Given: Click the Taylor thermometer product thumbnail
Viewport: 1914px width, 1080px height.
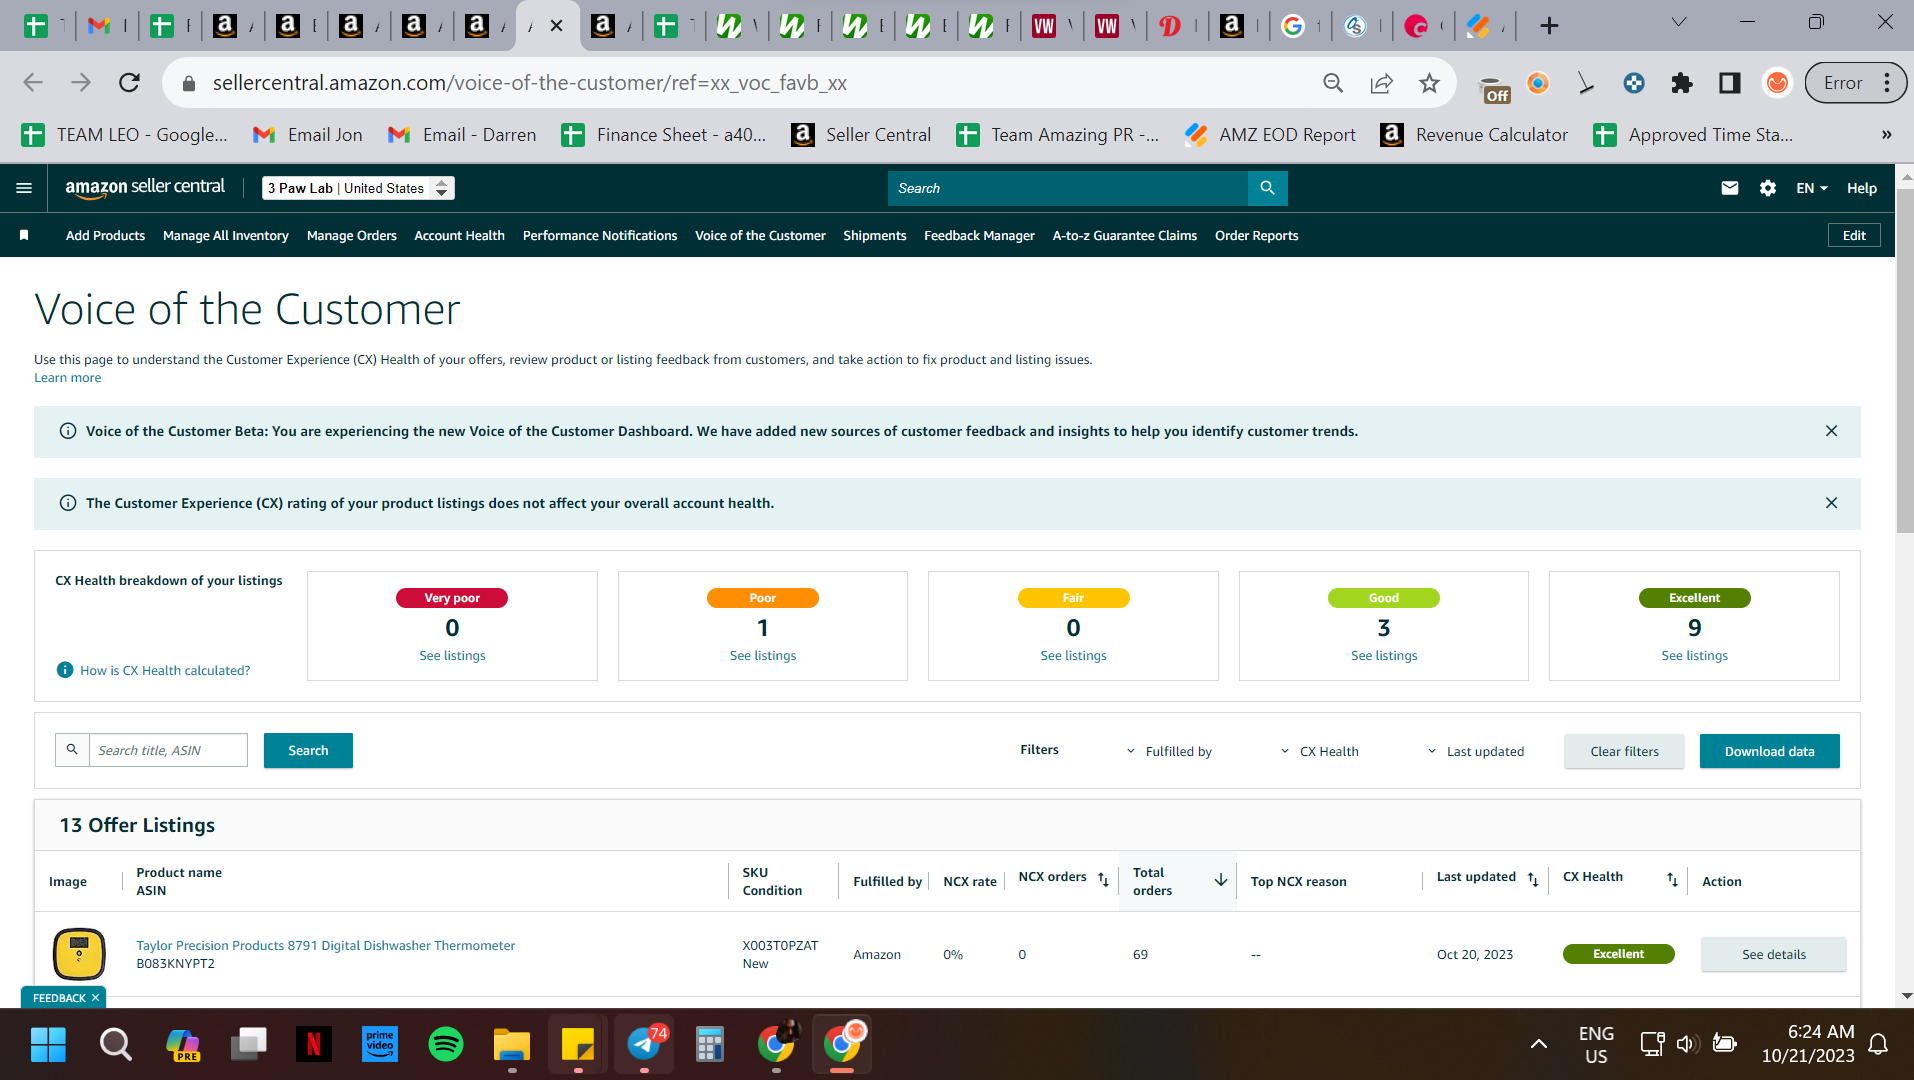Looking at the screenshot, I should coord(79,953).
